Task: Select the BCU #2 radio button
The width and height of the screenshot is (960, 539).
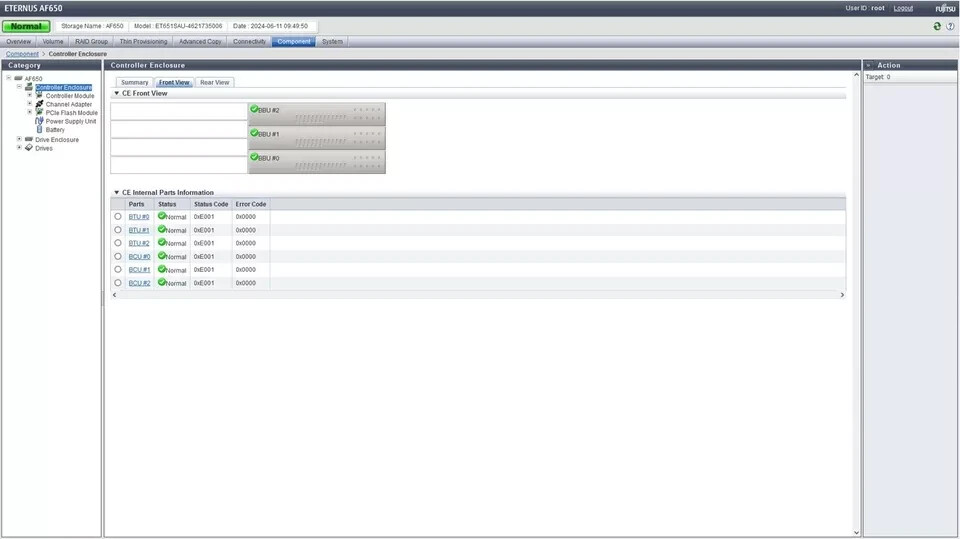Action: (x=118, y=283)
